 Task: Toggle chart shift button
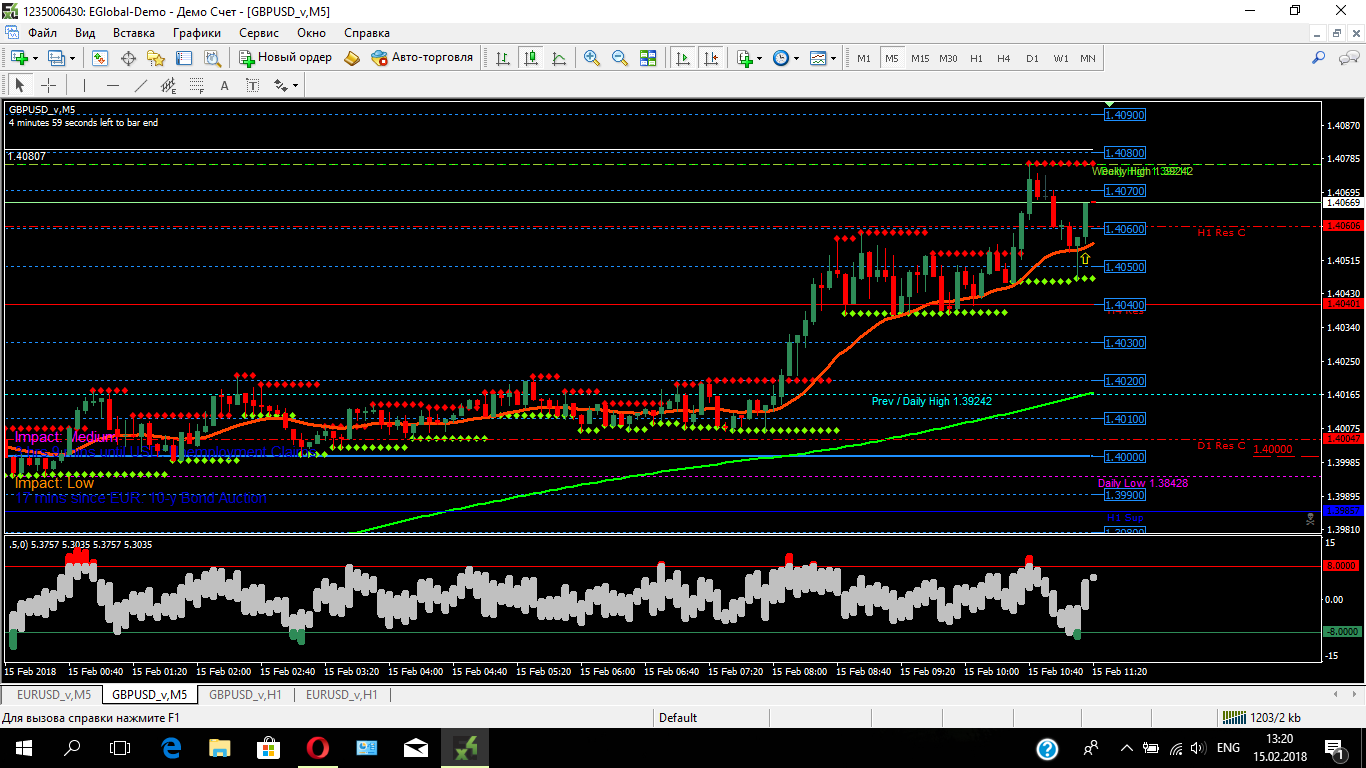711,58
